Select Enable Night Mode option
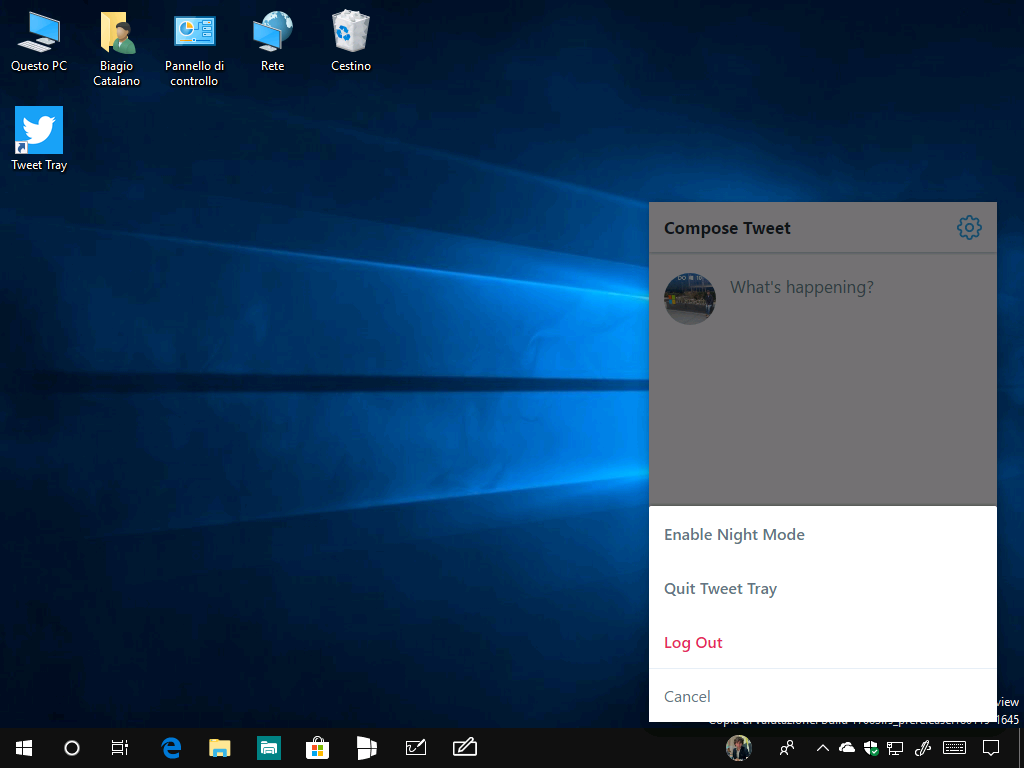 [x=823, y=534]
